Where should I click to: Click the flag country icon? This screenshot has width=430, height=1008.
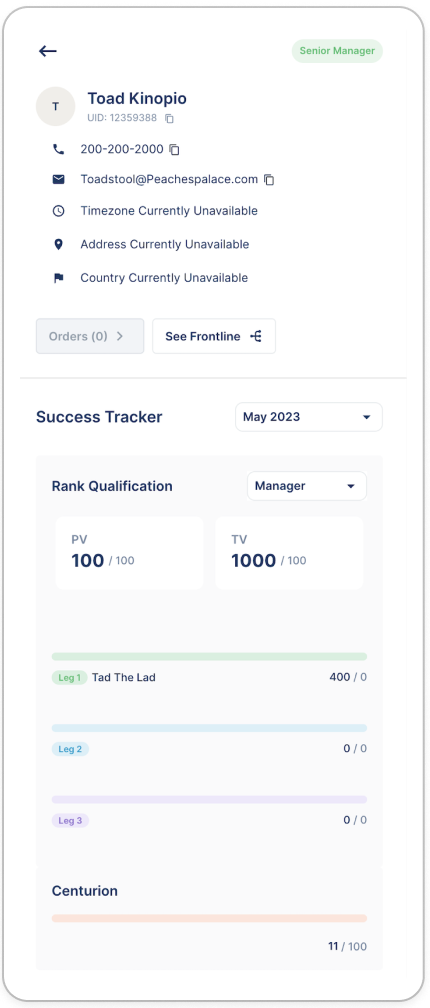click(58, 278)
